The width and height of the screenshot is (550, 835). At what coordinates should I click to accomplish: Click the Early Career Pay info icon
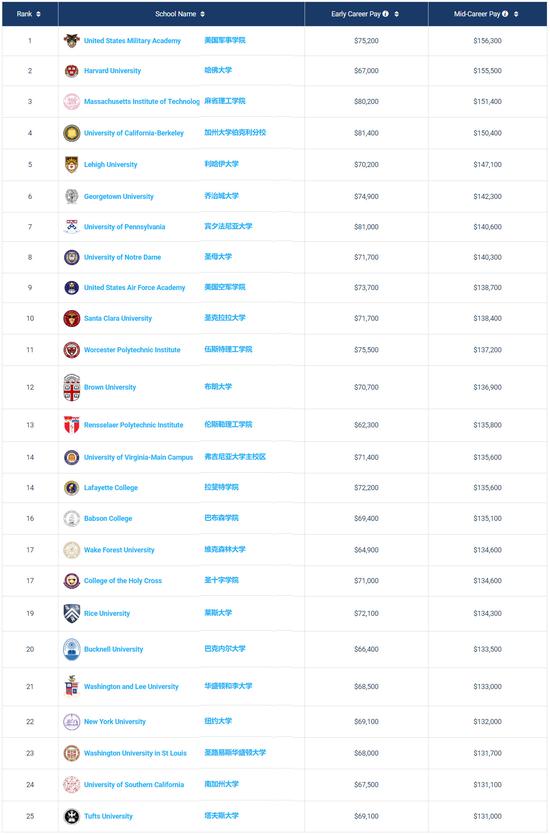[385, 14]
